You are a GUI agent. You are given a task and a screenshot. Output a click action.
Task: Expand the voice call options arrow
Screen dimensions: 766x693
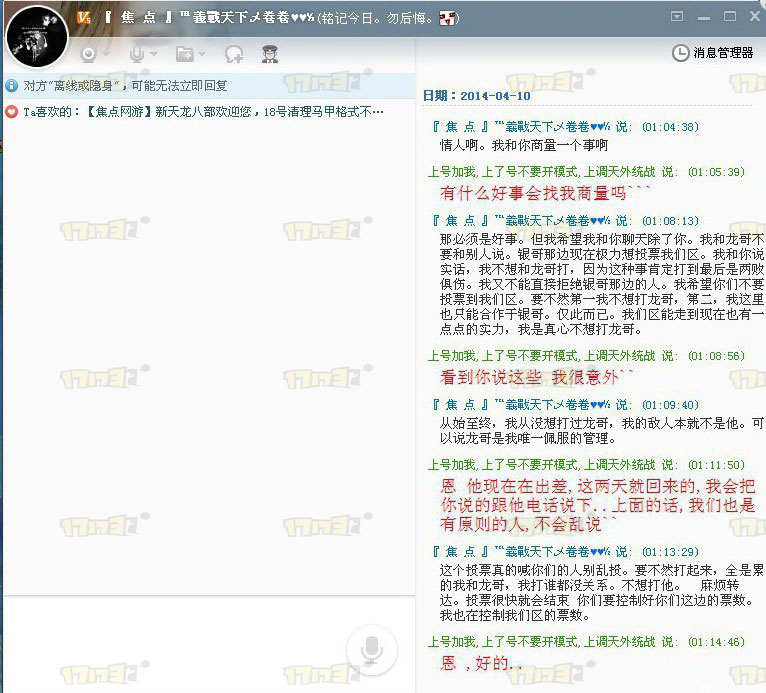(154, 55)
